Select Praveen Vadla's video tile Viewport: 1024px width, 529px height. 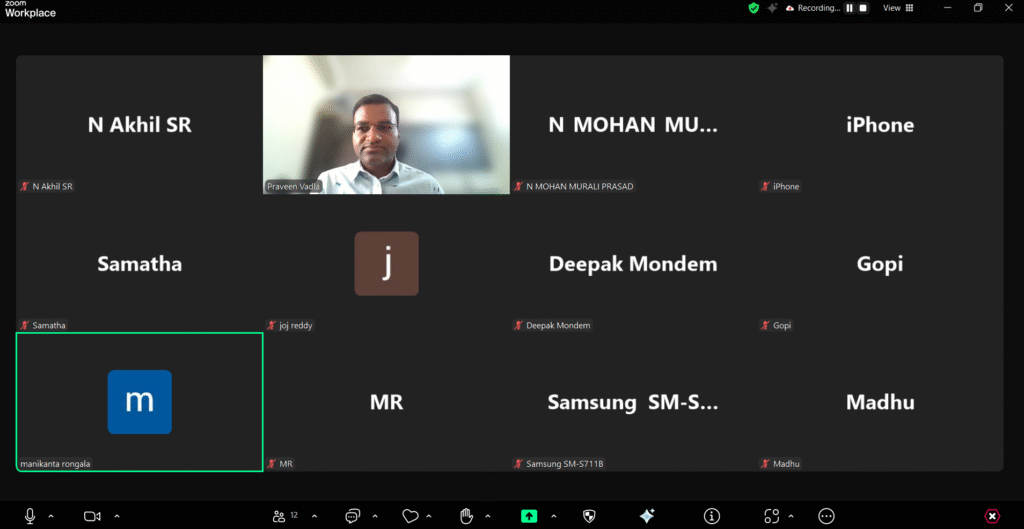(386, 124)
